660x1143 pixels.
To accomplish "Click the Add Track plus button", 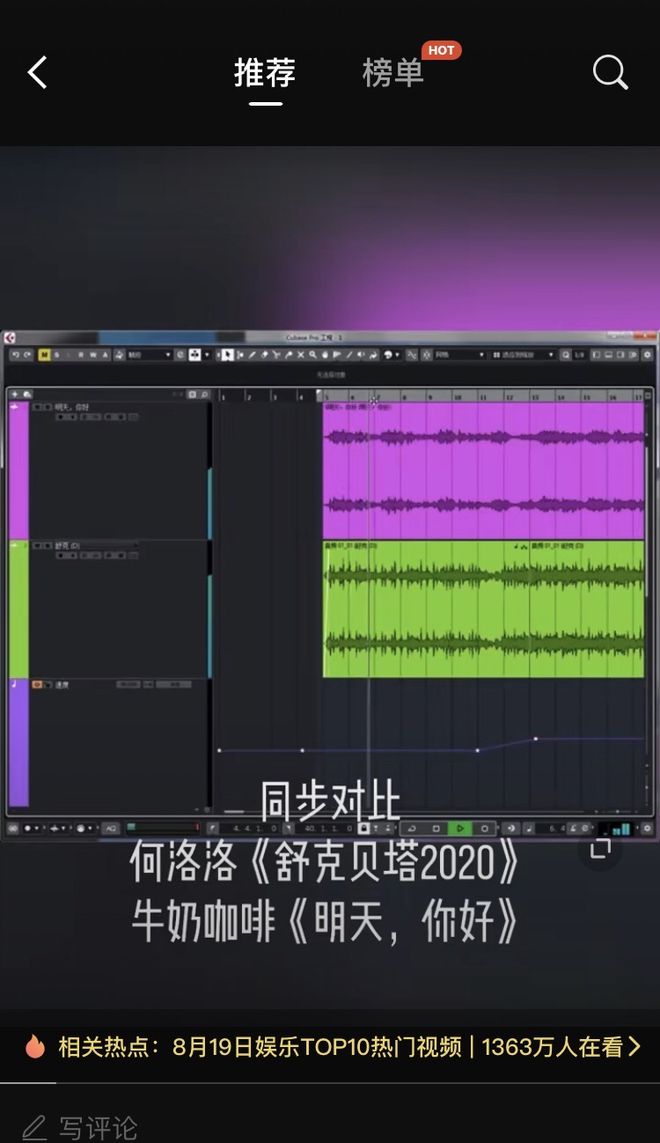I will 15,394.
